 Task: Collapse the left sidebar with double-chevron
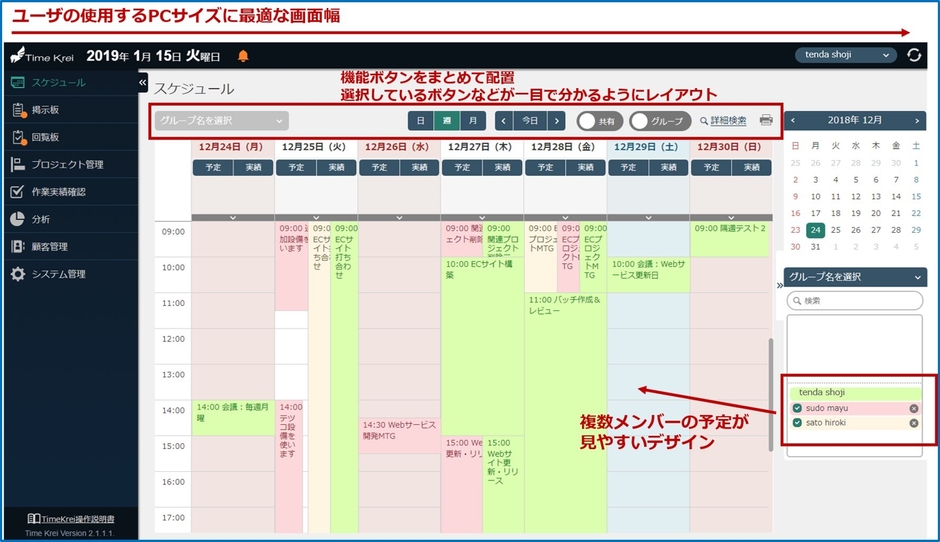tap(143, 82)
